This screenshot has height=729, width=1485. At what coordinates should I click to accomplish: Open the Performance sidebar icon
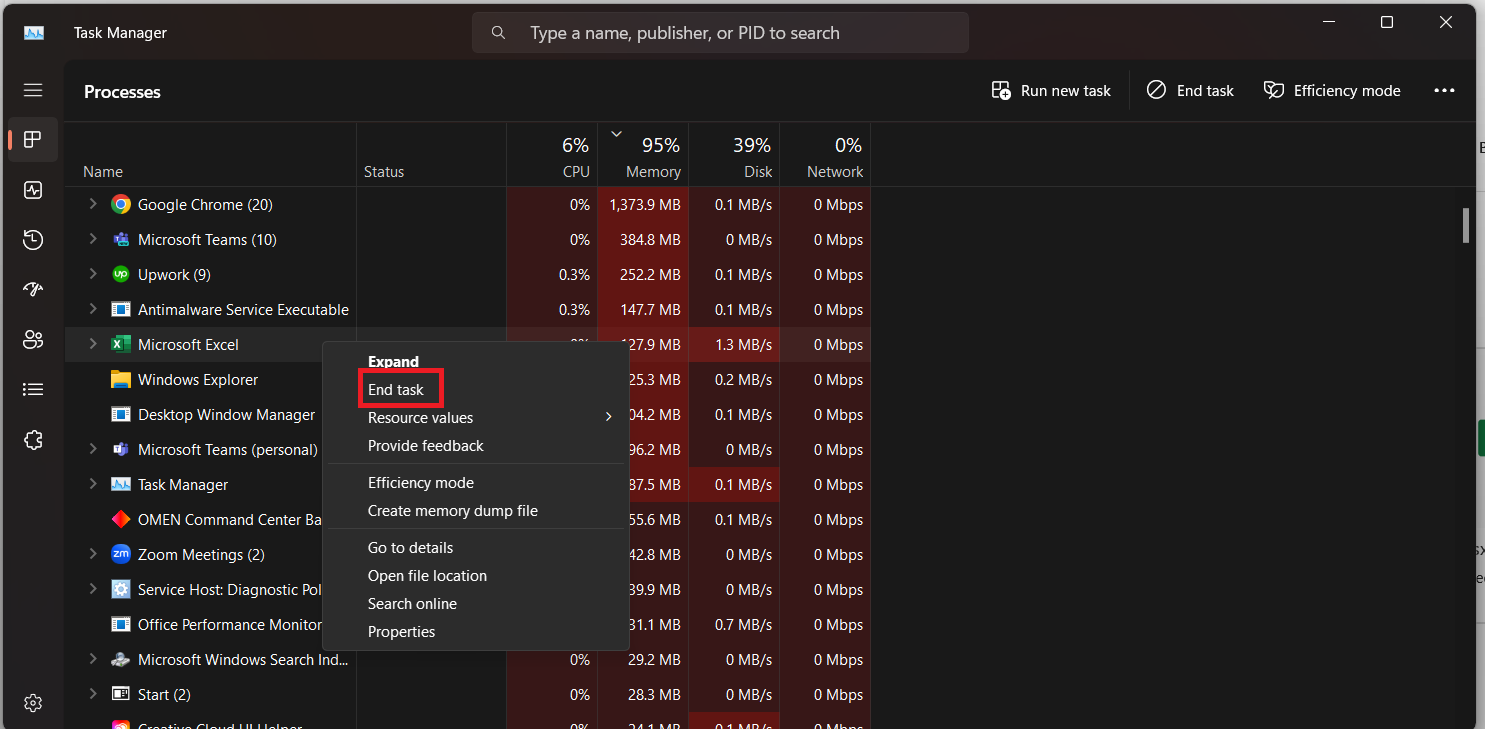(33, 189)
